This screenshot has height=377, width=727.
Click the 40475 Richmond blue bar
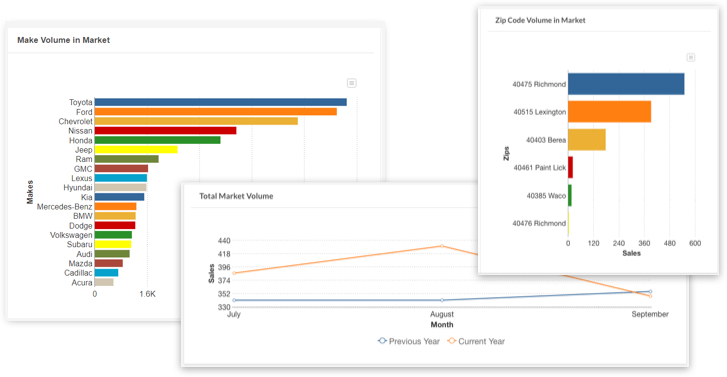click(x=626, y=84)
